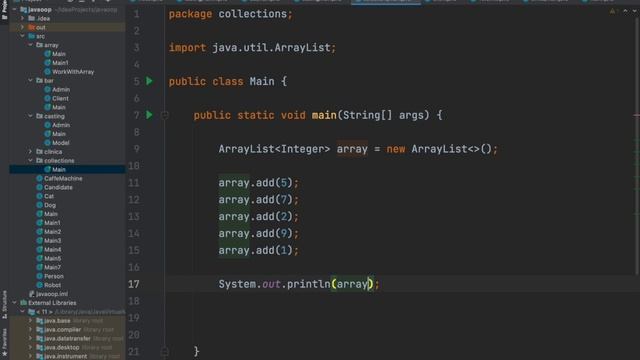Place cursor on array.add(5) line

pyautogui.click(x=258, y=183)
